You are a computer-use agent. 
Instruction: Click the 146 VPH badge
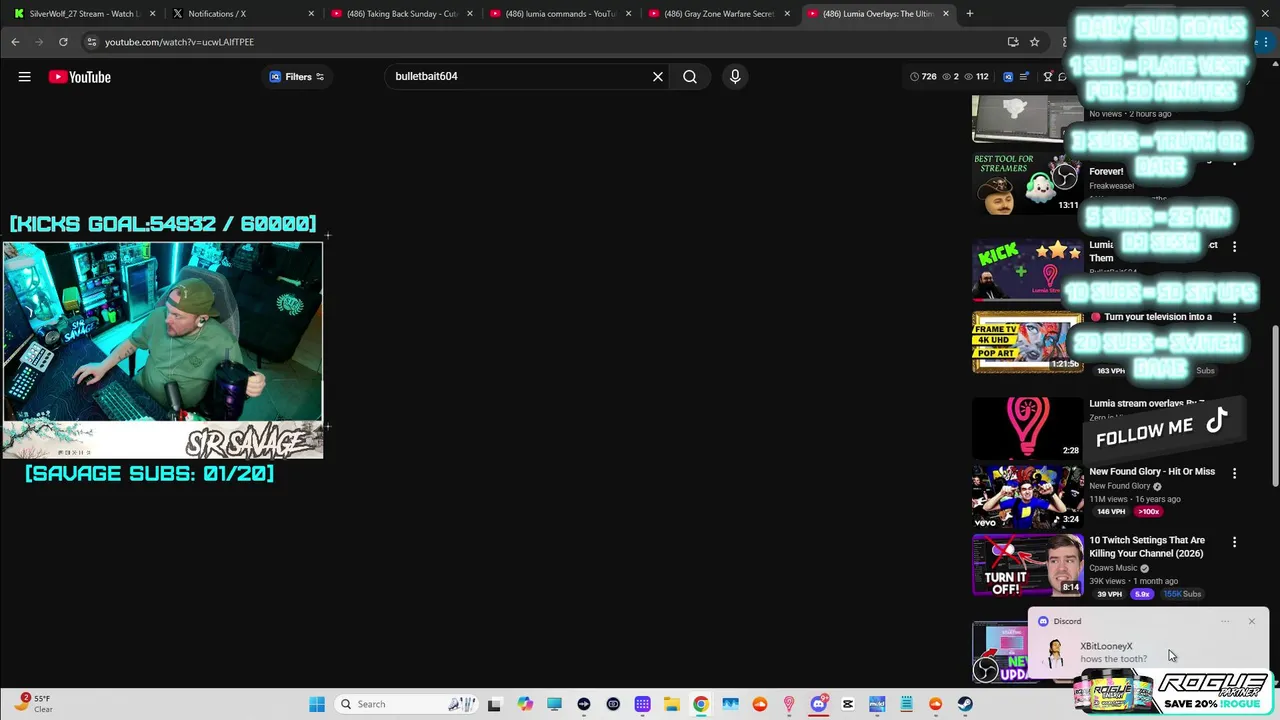point(1111,512)
